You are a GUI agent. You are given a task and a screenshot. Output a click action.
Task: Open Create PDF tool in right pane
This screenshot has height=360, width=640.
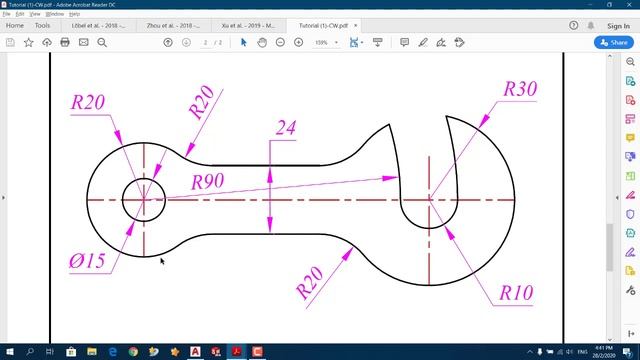click(x=630, y=100)
